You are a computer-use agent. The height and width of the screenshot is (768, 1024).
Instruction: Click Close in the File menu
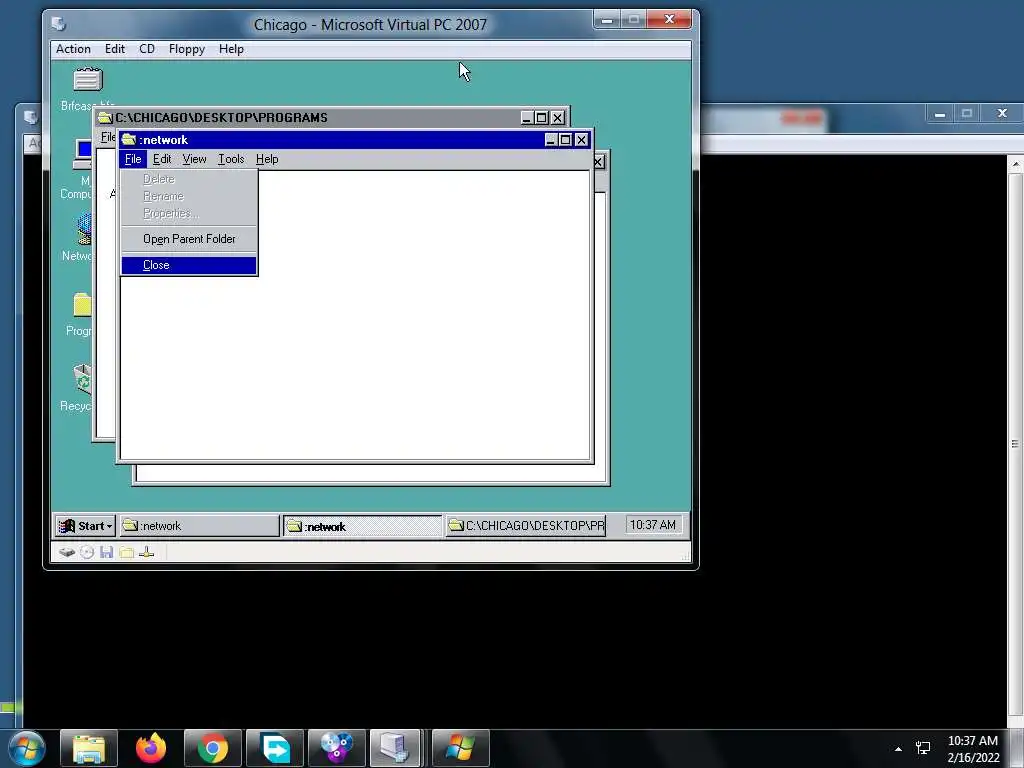189,265
